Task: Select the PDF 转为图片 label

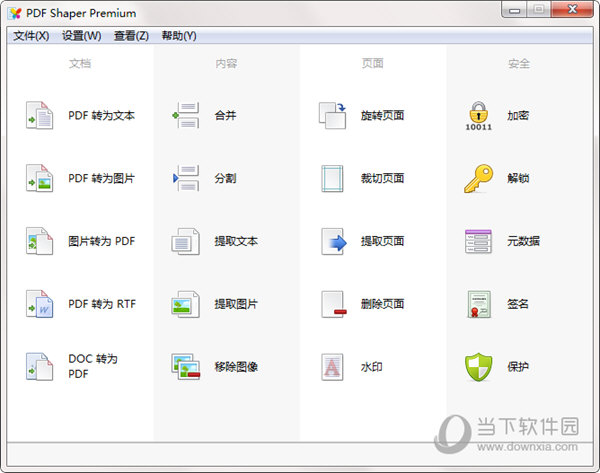Action: 101,178
